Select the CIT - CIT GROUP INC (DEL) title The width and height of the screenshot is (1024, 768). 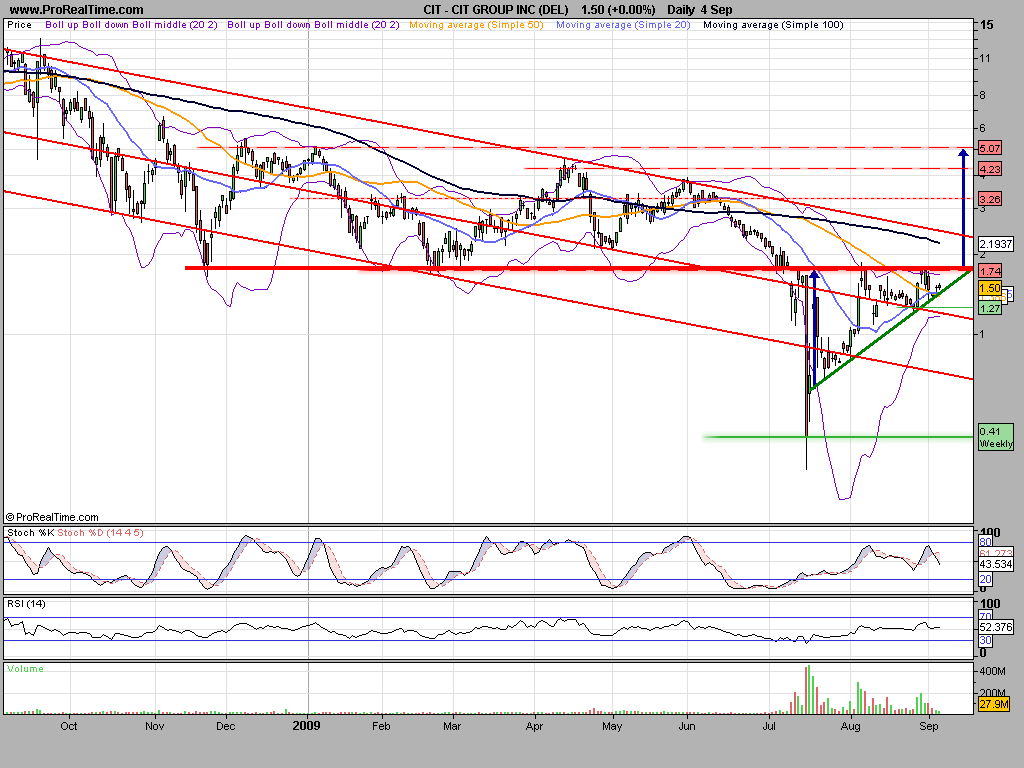tap(496, 10)
